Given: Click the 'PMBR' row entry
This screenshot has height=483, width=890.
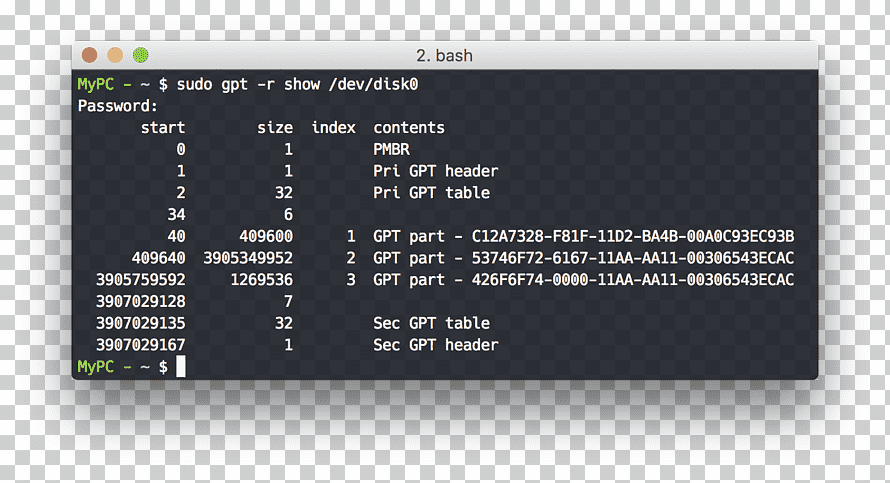Looking at the screenshot, I should pyautogui.click(x=391, y=149).
